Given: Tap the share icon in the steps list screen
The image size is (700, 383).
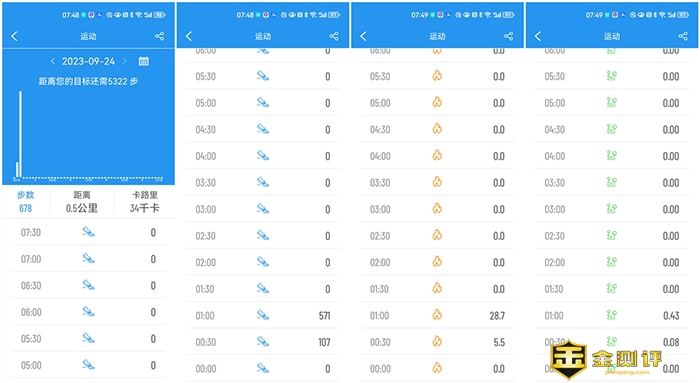Looking at the screenshot, I should (334, 36).
